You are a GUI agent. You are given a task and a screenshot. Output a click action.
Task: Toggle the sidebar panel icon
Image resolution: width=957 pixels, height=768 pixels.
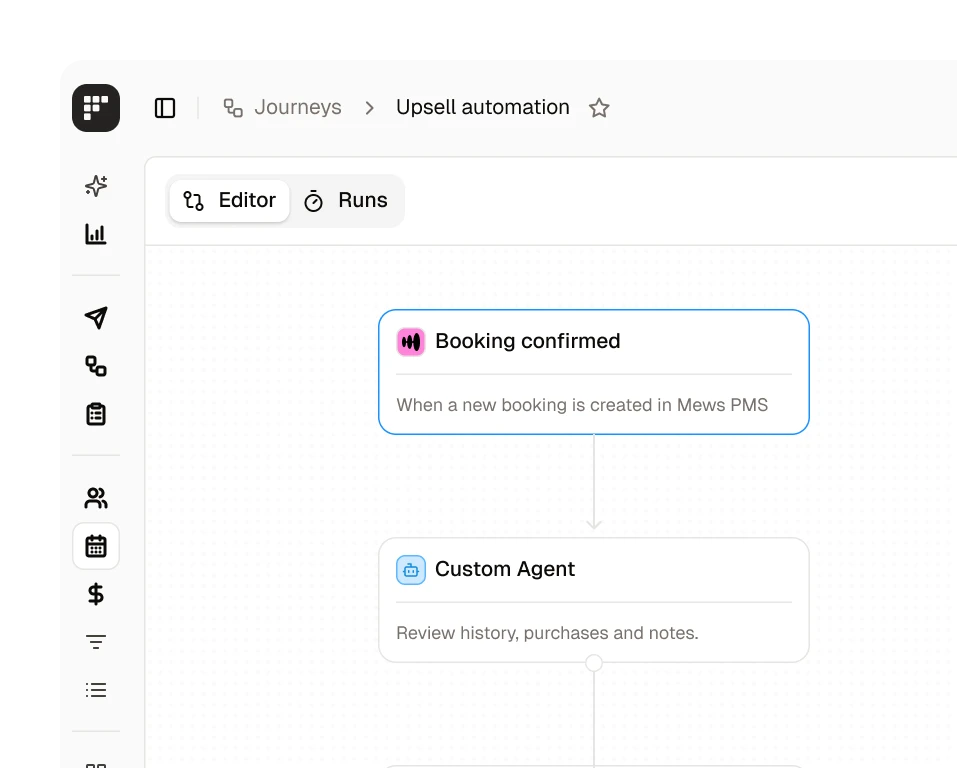click(x=165, y=108)
